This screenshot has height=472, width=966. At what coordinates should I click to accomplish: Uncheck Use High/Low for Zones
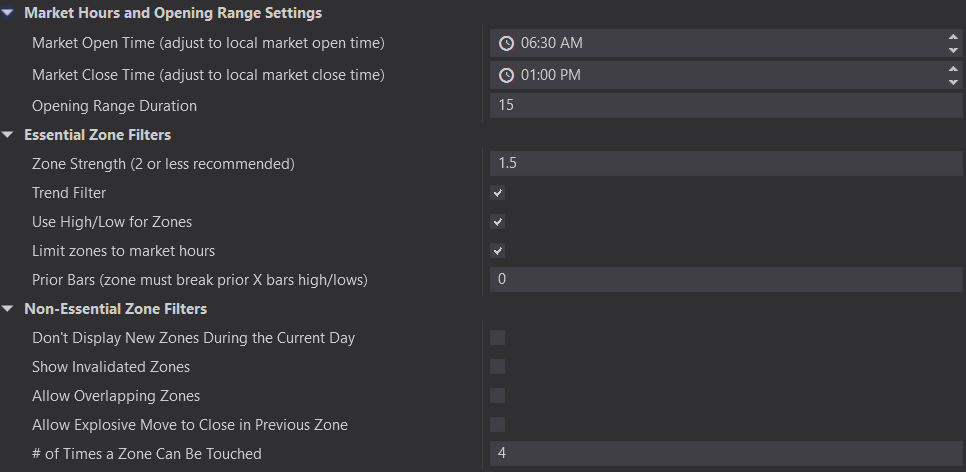[498, 222]
